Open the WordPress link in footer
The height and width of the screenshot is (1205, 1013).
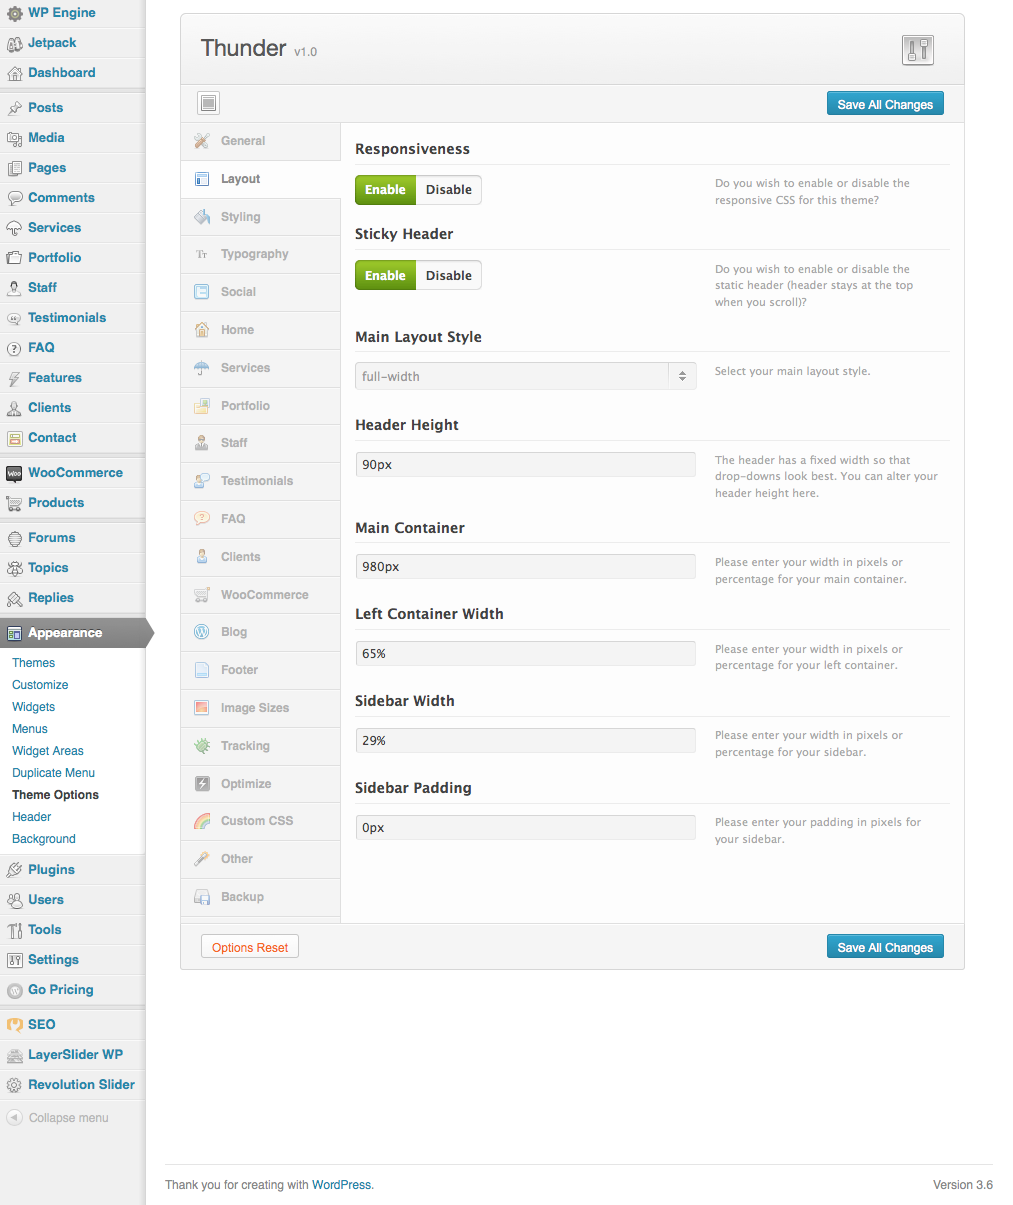click(341, 1185)
